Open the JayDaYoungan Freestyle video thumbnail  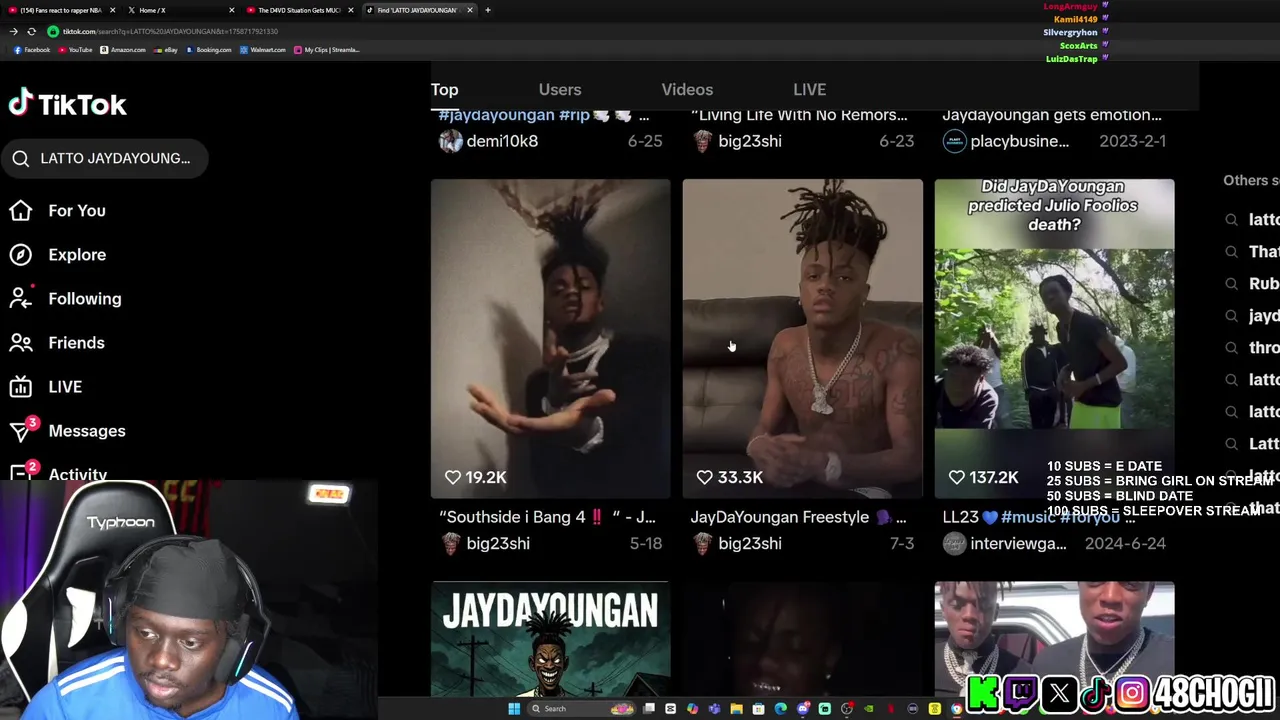[x=803, y=338]
